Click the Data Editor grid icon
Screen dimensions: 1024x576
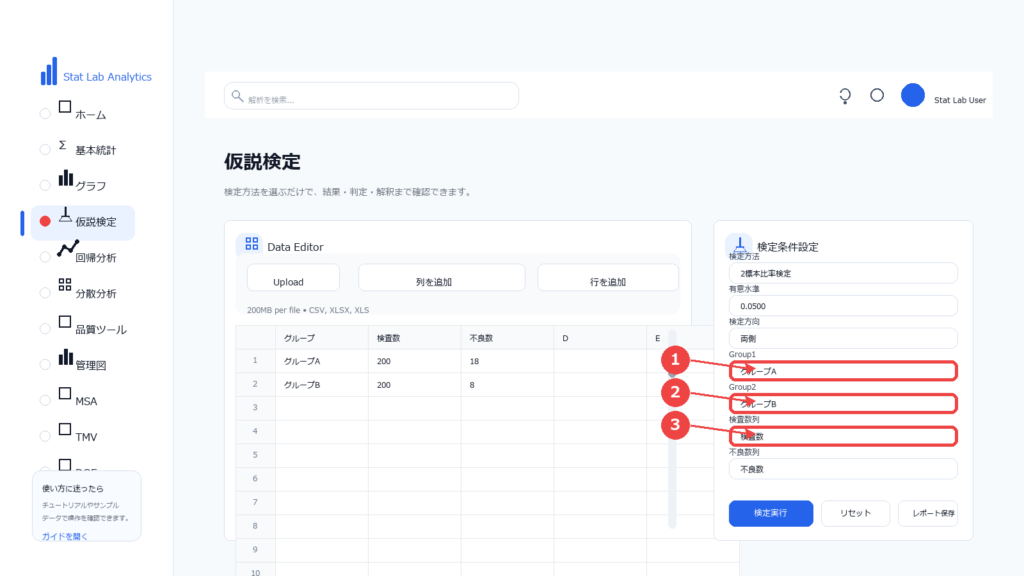click(x=251, y=244)
